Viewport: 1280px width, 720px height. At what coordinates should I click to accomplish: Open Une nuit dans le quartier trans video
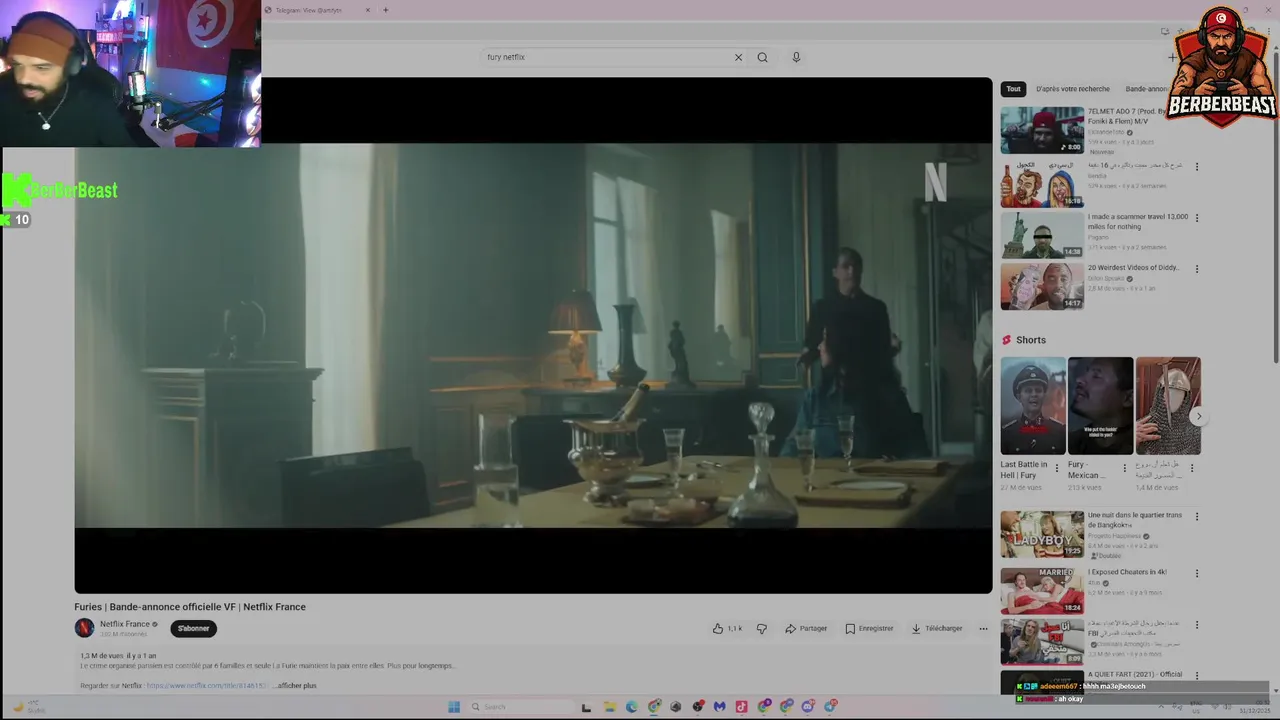tap(1042, 534)
